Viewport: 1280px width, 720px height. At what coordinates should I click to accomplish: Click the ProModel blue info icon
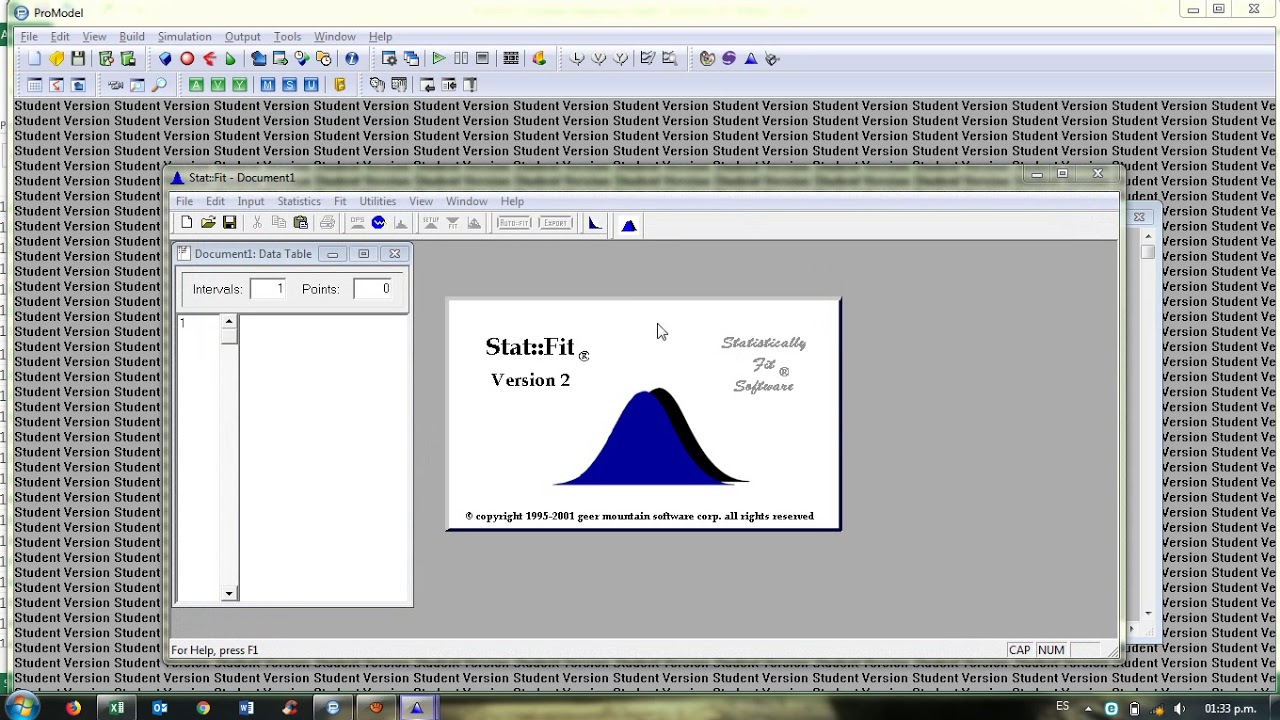click(x=352, y=59)
